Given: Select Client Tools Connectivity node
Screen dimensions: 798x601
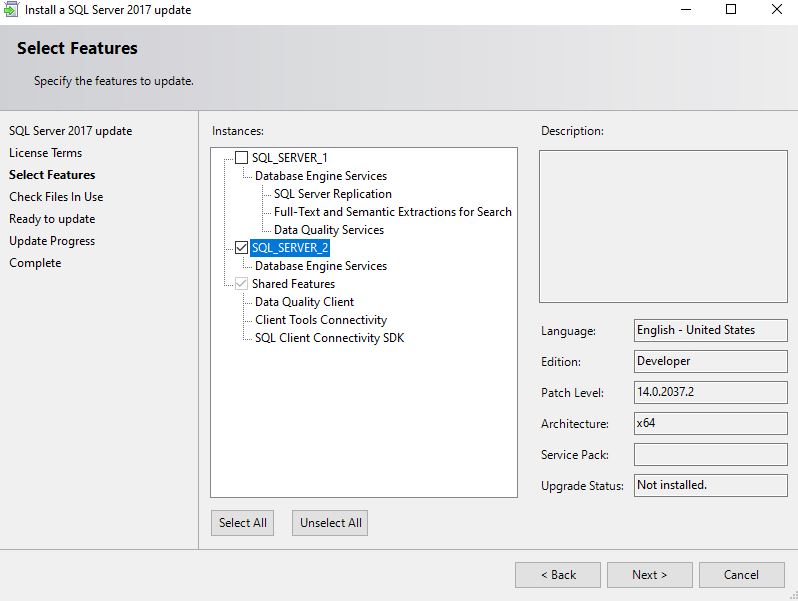Looking at the screenshot, I should click(321, 320).
